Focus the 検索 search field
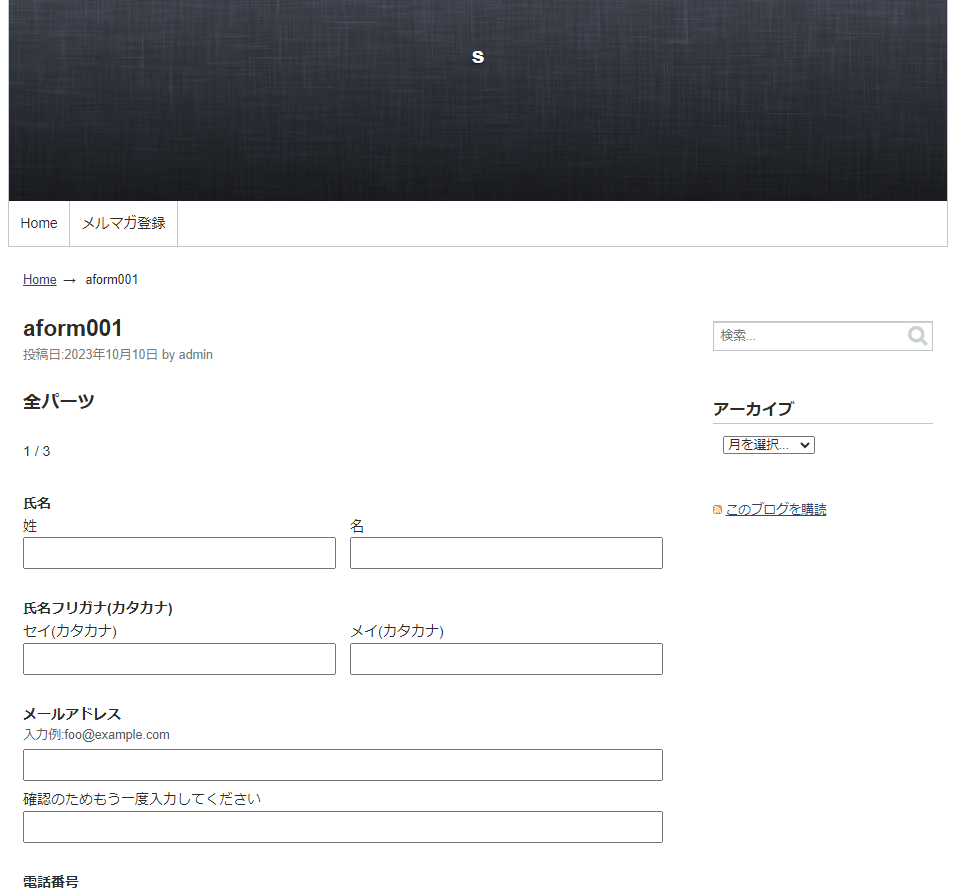Viewport: 959px width, 893px height. (x=808, y=336)
